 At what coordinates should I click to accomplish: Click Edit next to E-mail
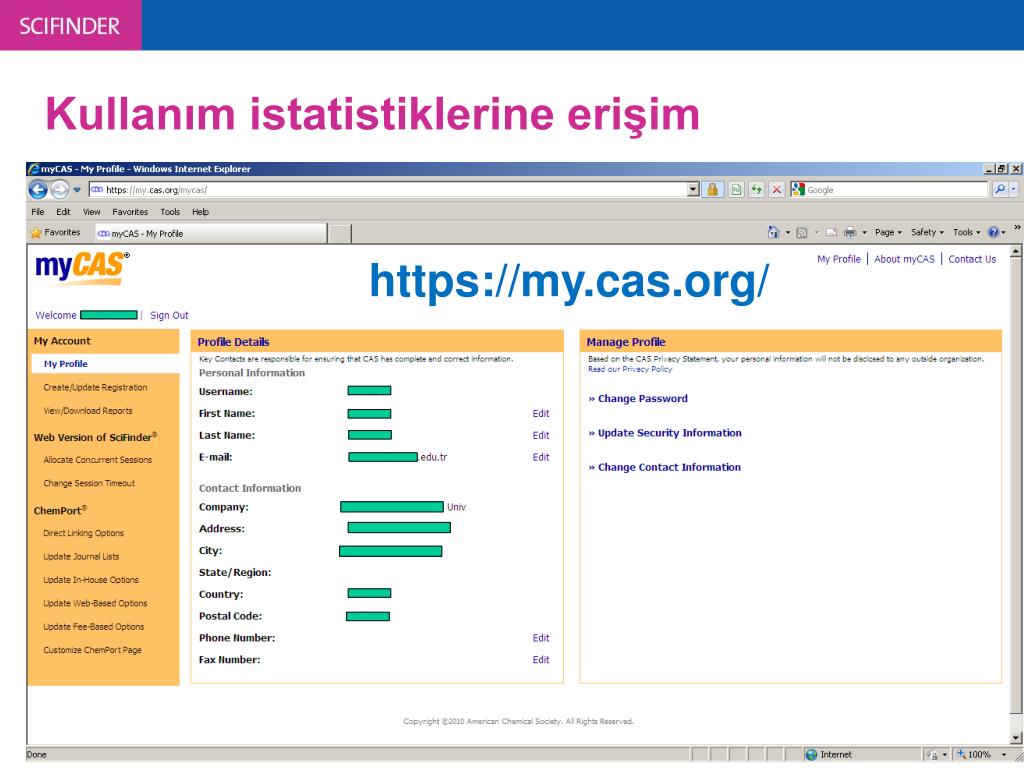pyautogui.click(x=541, y=457)
